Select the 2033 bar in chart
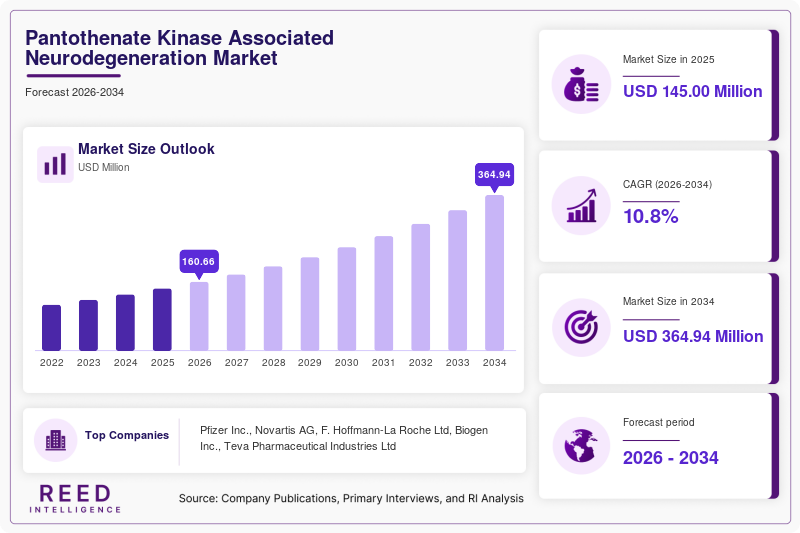Image resolution: width=800 pixels, height=533 pixels. [x=458, y=281]
